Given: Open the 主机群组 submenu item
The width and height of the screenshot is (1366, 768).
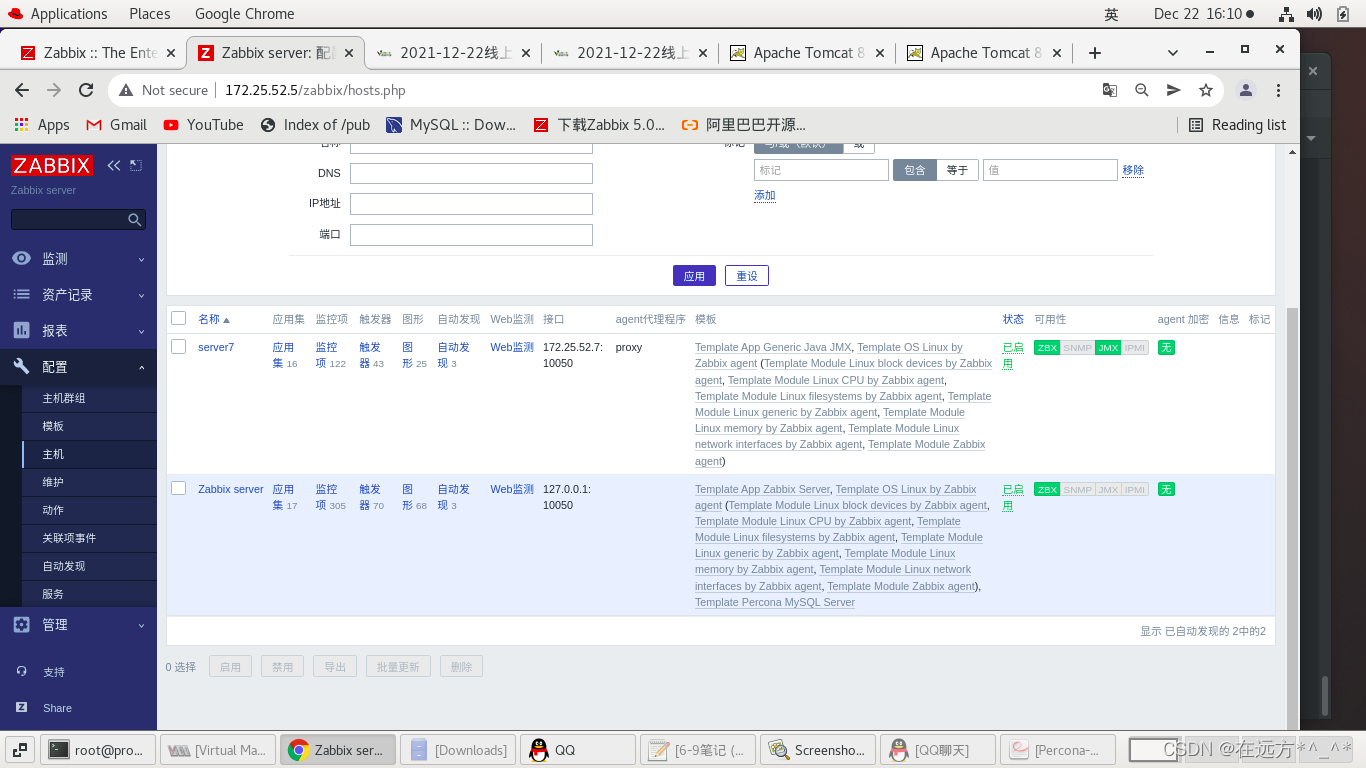Looking at the screenshot, I should (x=64, y=398).
